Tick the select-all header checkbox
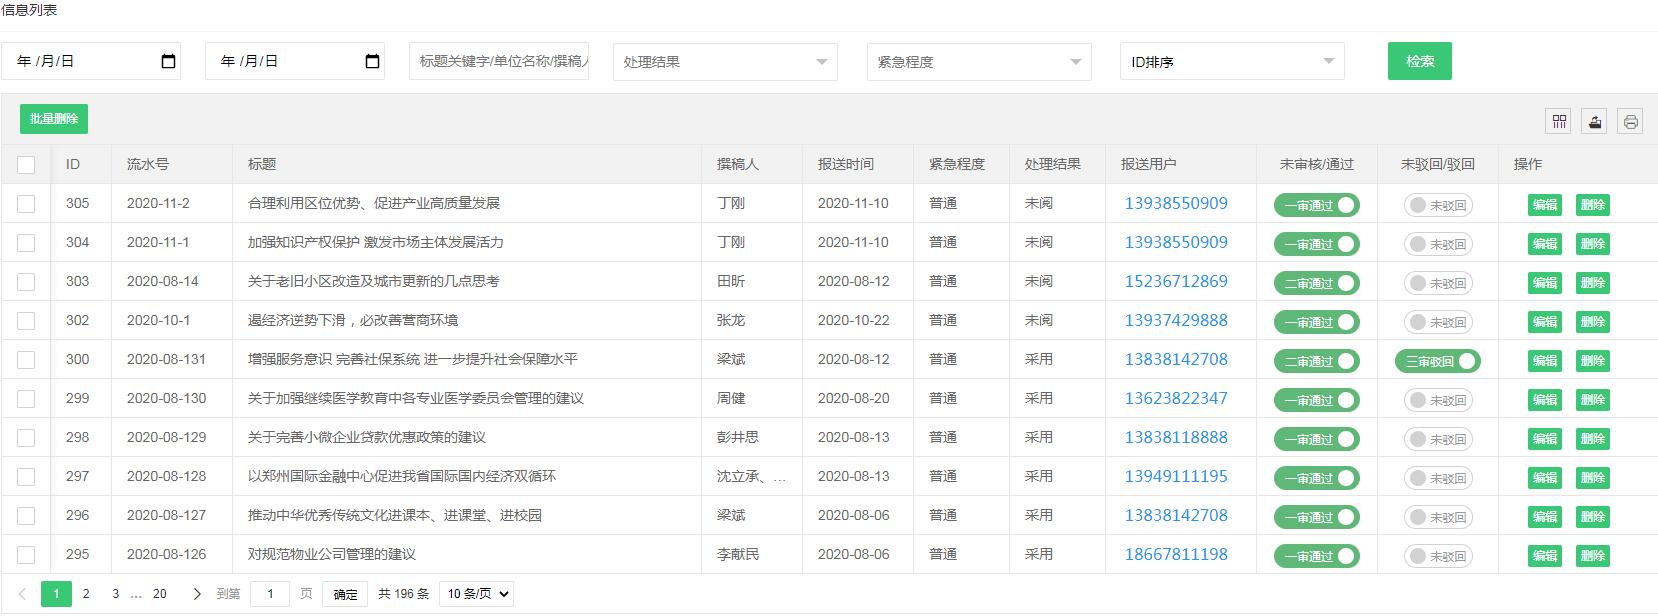The width and height of the screenshot is (1658, 616). pos(26,165)
